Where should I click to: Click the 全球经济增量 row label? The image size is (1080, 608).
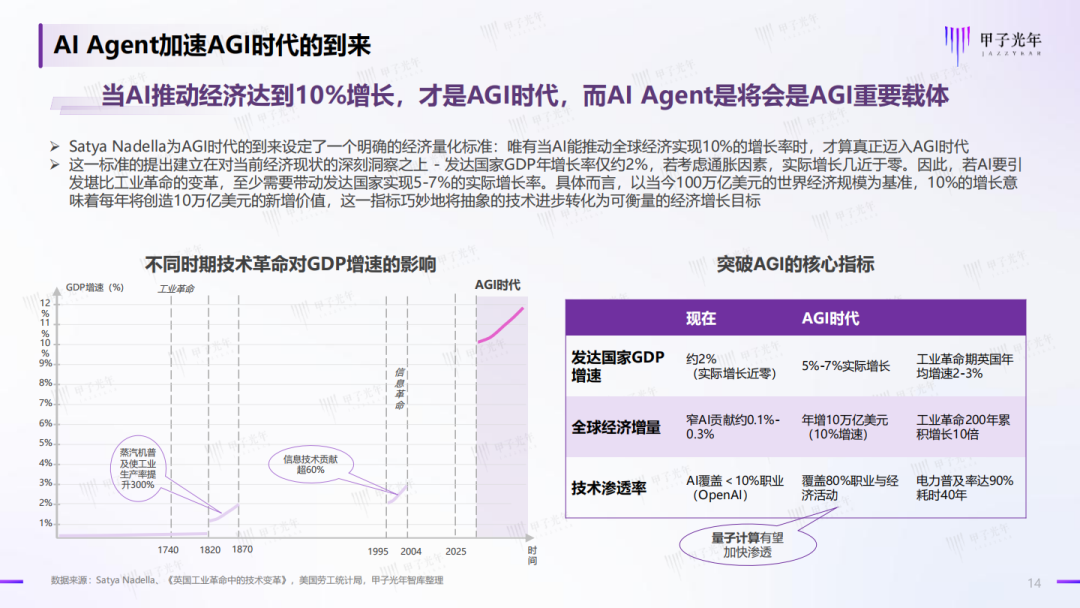point(616,428)
